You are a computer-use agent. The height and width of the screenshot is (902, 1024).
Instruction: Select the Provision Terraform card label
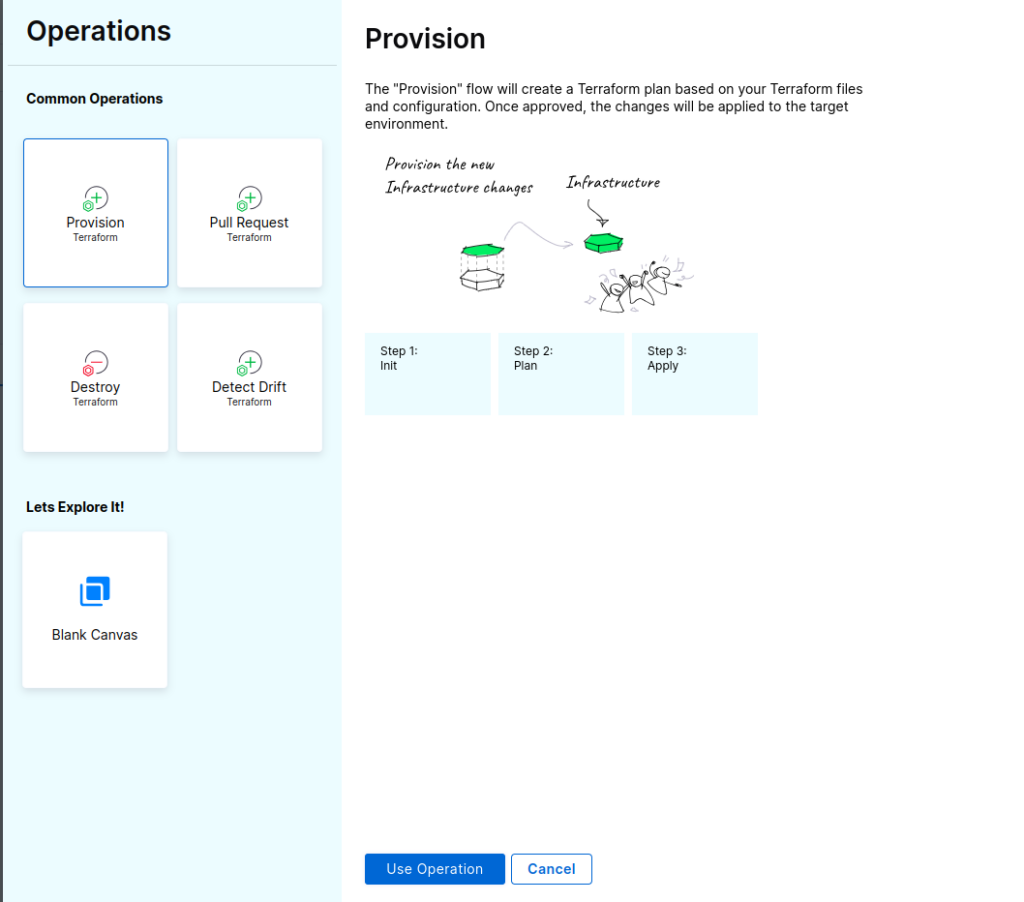click(95, 223)
